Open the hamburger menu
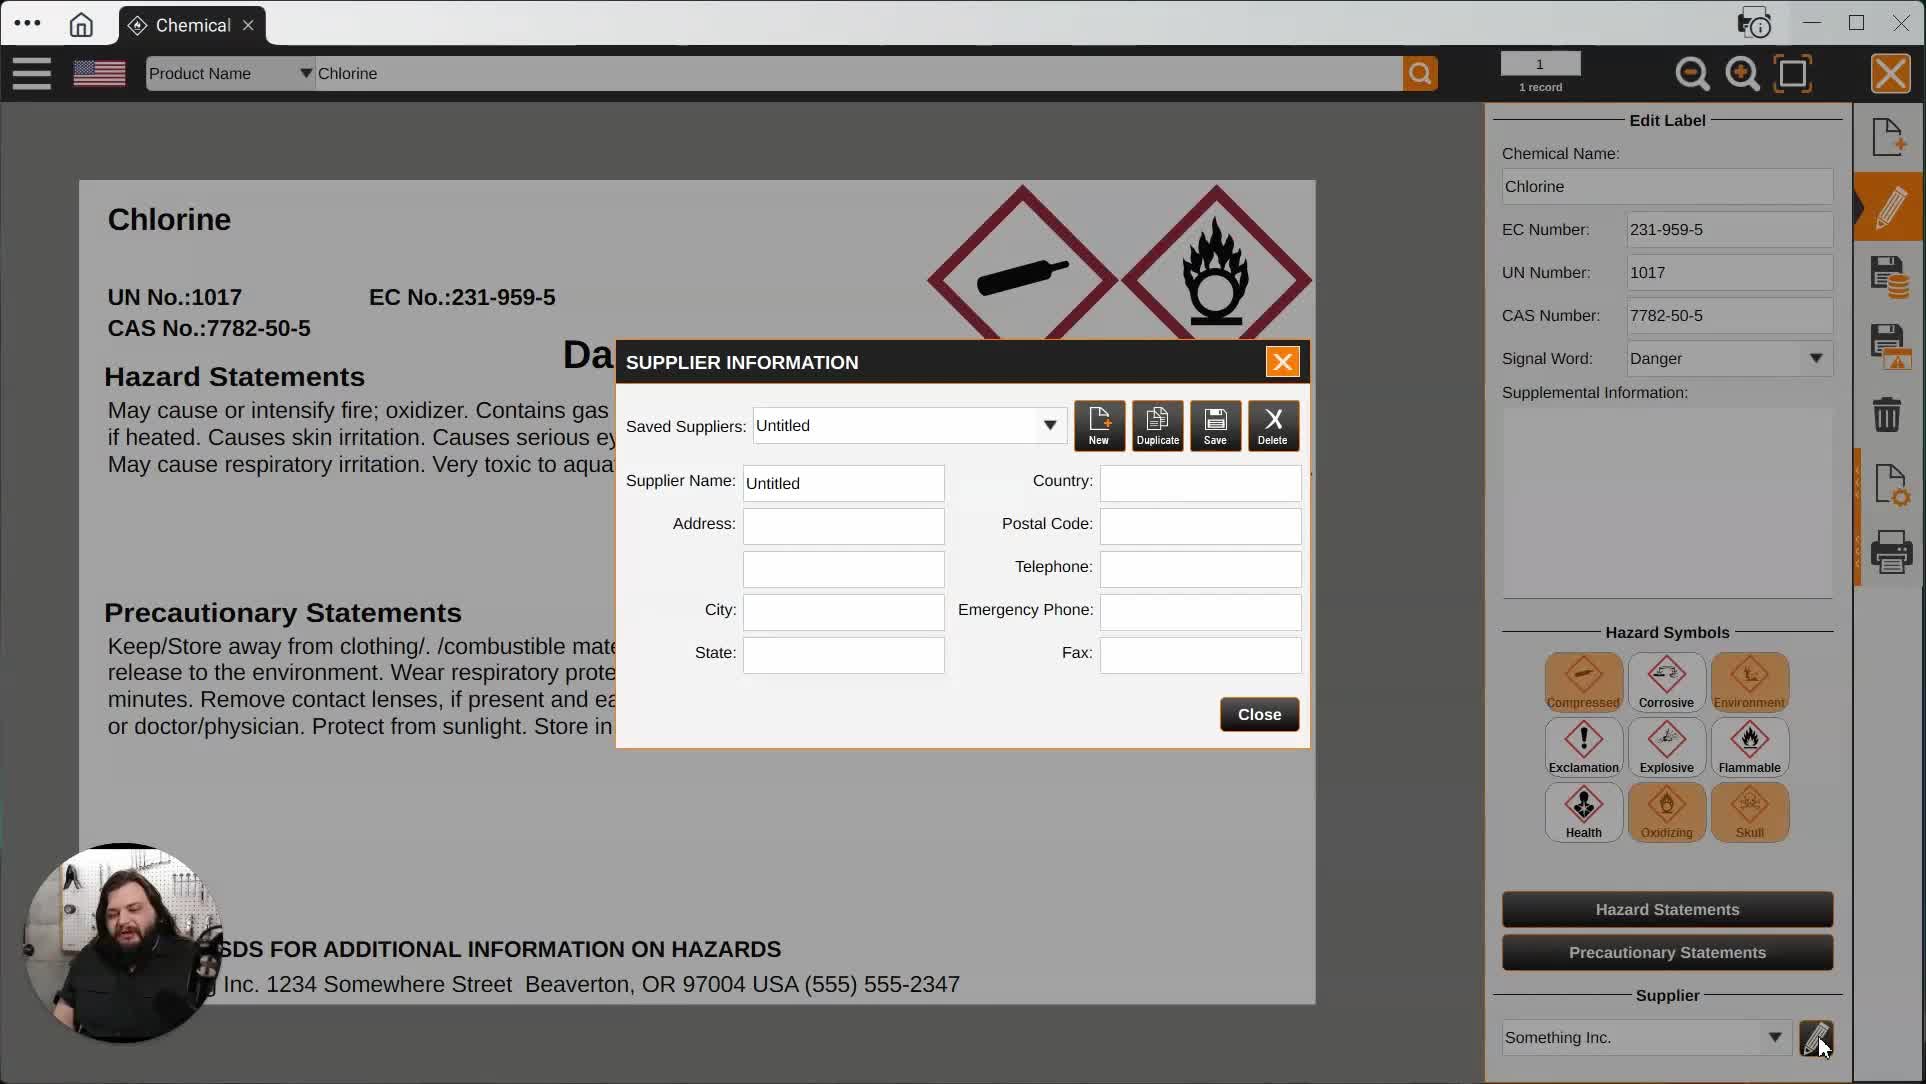Screen dimensions: 1926x1084 click(x=32, y=73)
